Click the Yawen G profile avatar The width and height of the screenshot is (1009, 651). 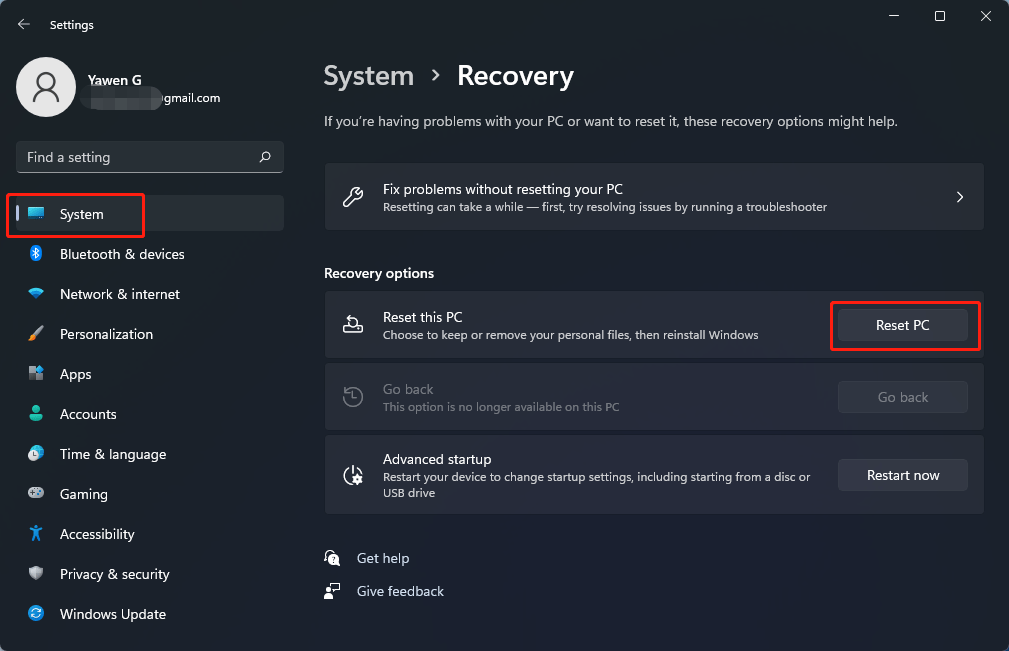(46, 87)
